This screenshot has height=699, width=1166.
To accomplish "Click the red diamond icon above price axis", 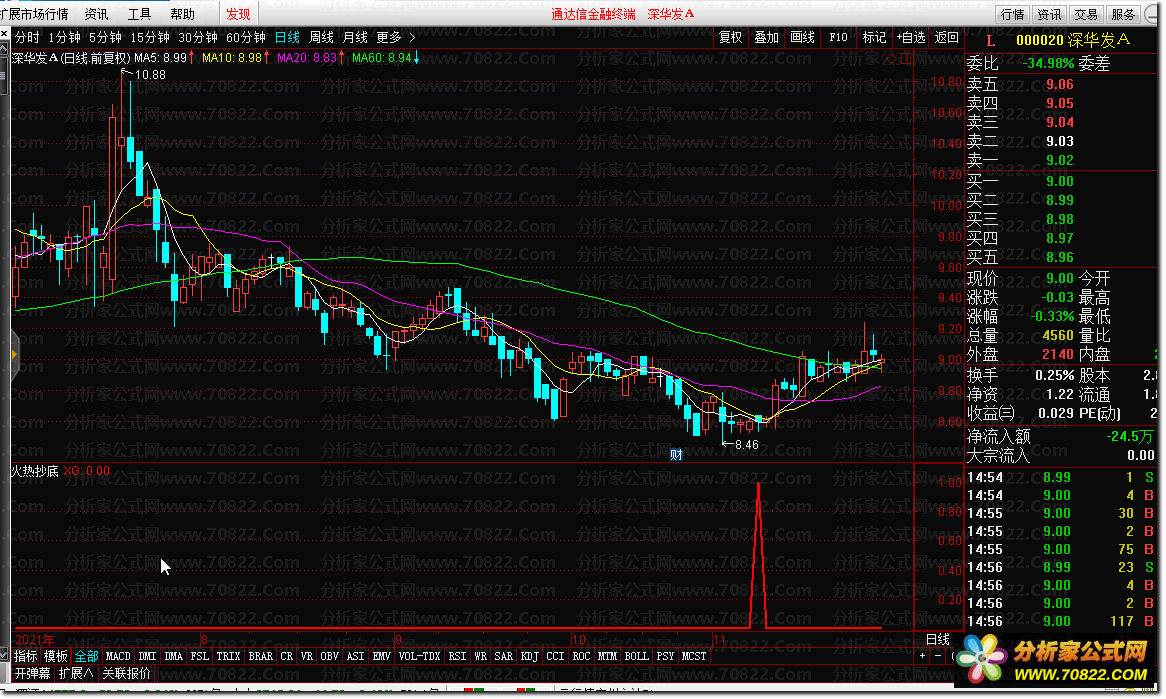I will click(x=891, y=58).
